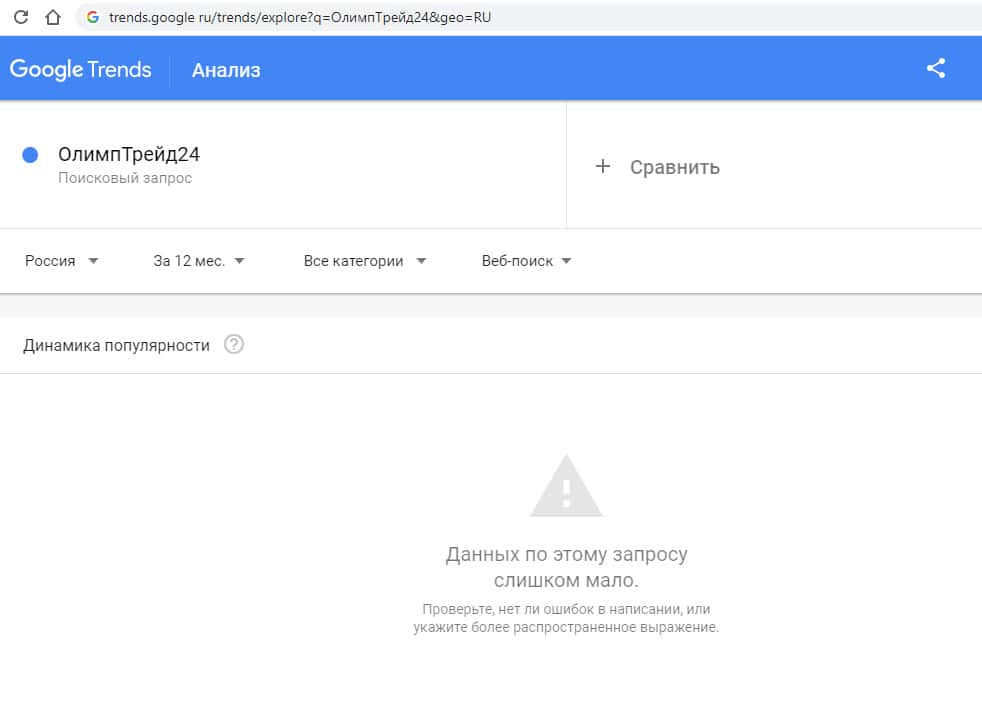Click the warning triangle icon
982x709 pixels.
tap(566, 486)
